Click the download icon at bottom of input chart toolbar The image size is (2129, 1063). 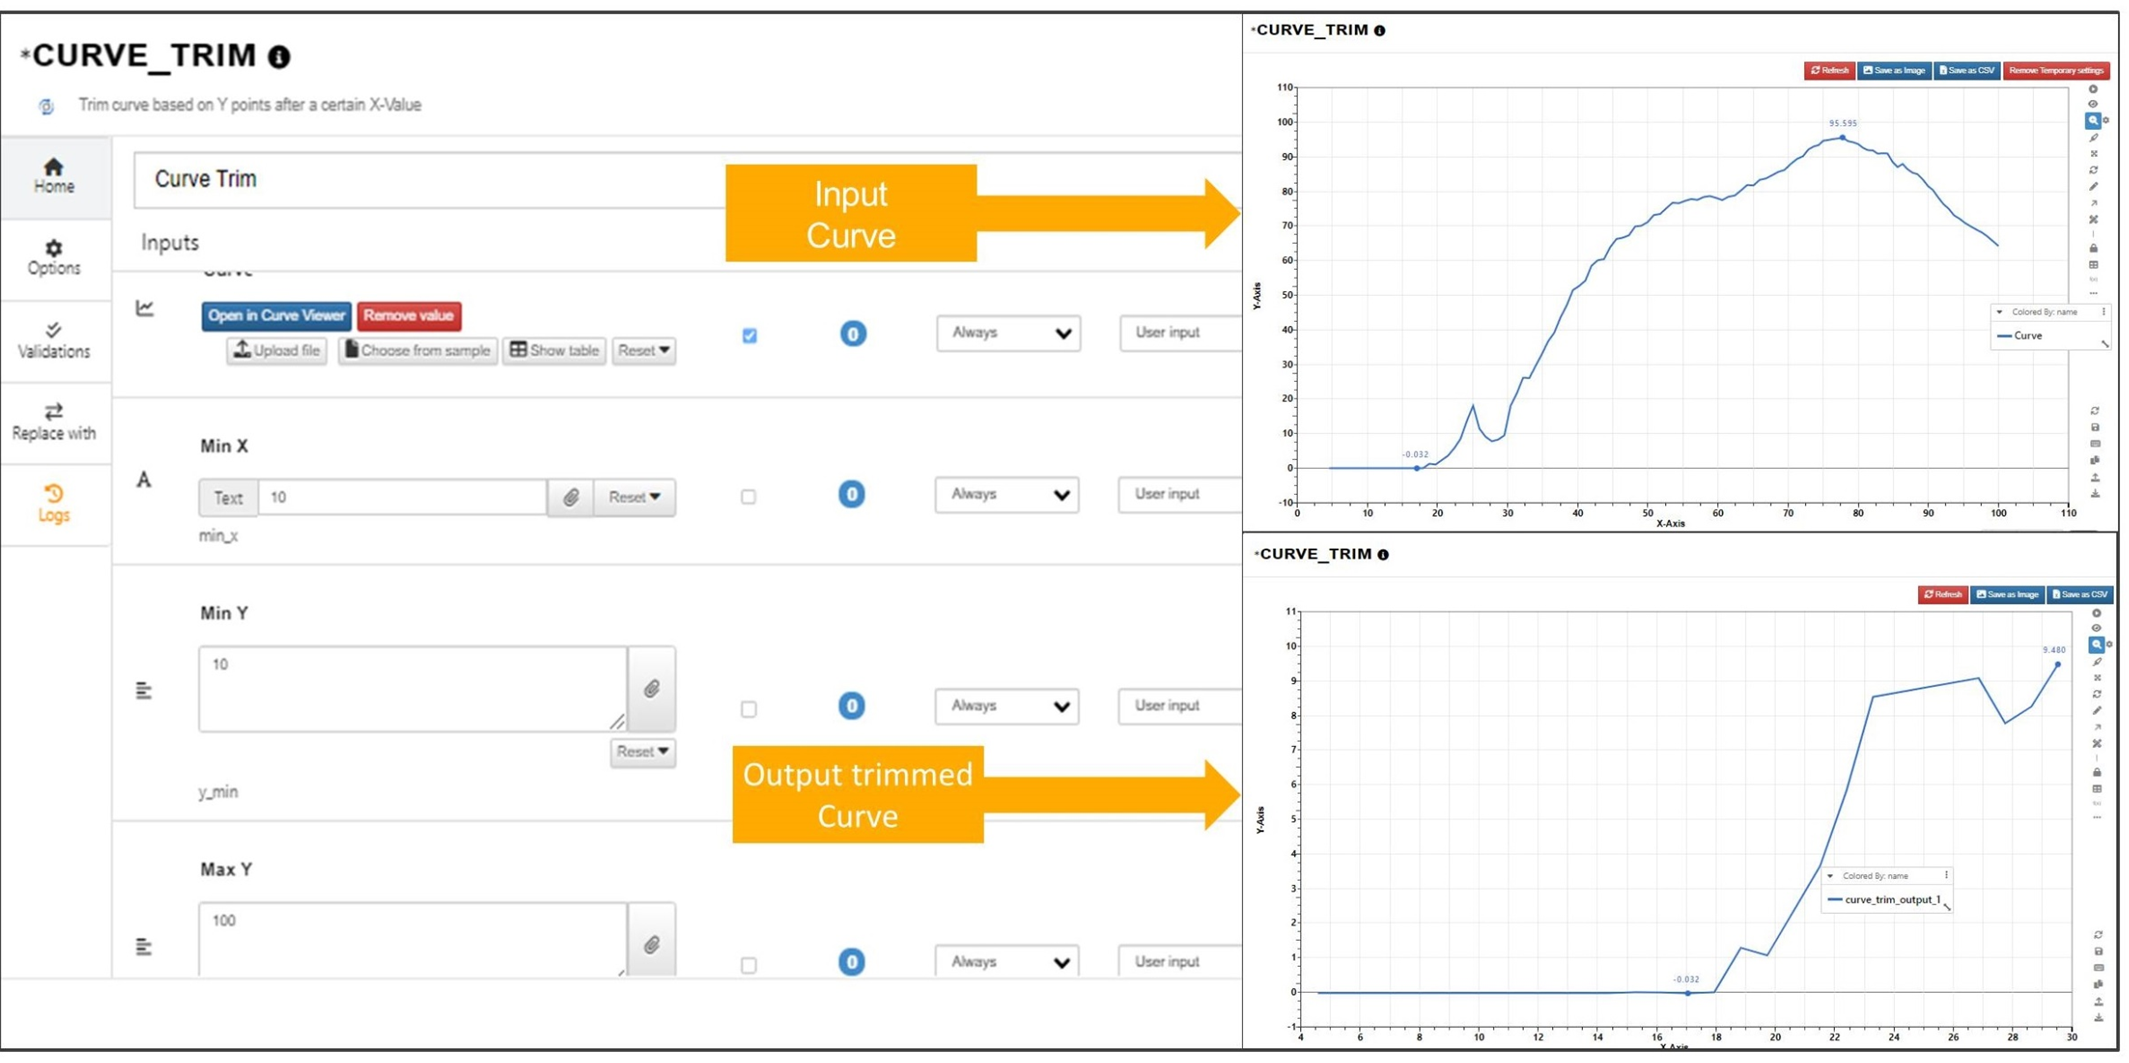[2095, 494]
